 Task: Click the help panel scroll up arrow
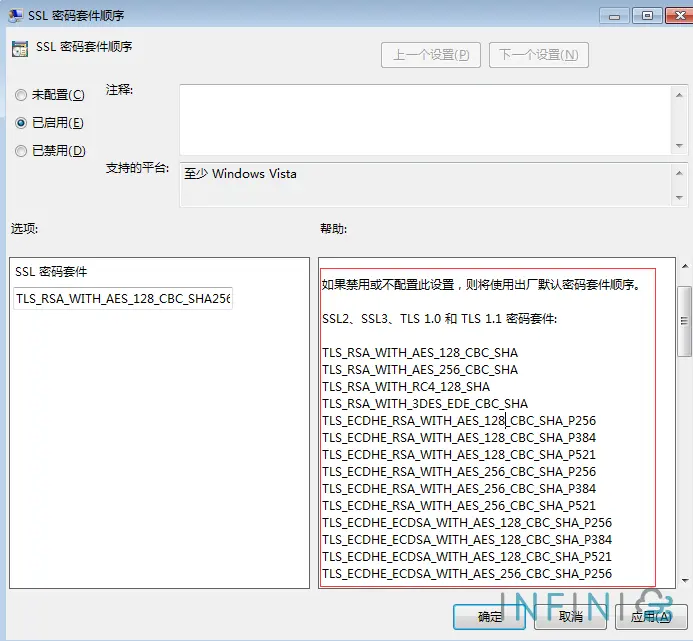tap(685, 266)
